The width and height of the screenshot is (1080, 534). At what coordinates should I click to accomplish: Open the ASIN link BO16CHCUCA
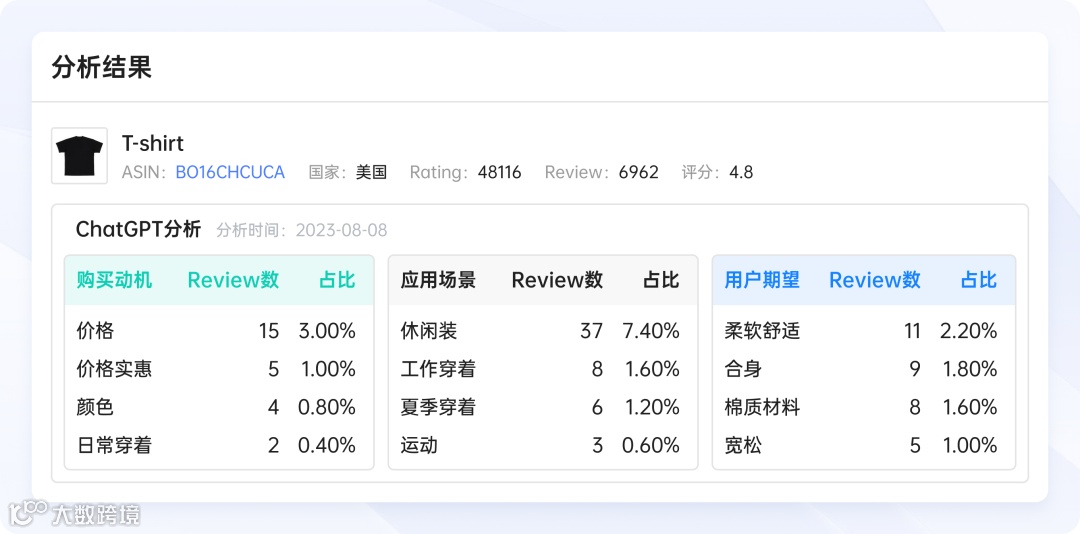[230, 172]
